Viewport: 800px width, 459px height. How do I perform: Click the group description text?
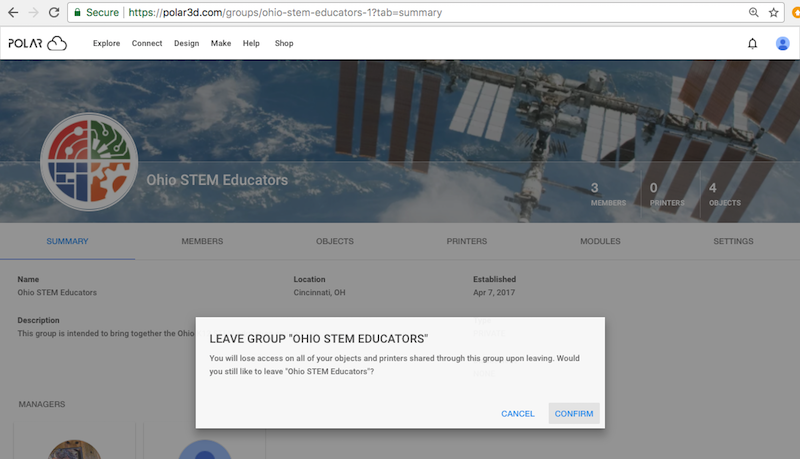tap(106, 333)
